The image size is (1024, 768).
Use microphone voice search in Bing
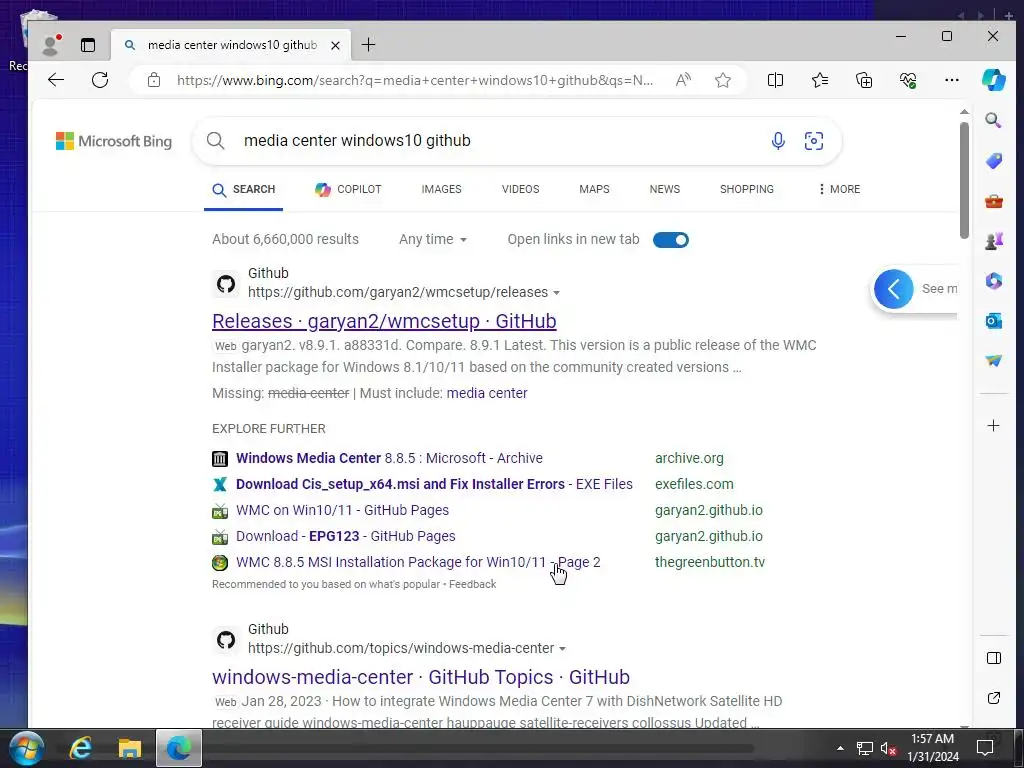click(778, 141)
